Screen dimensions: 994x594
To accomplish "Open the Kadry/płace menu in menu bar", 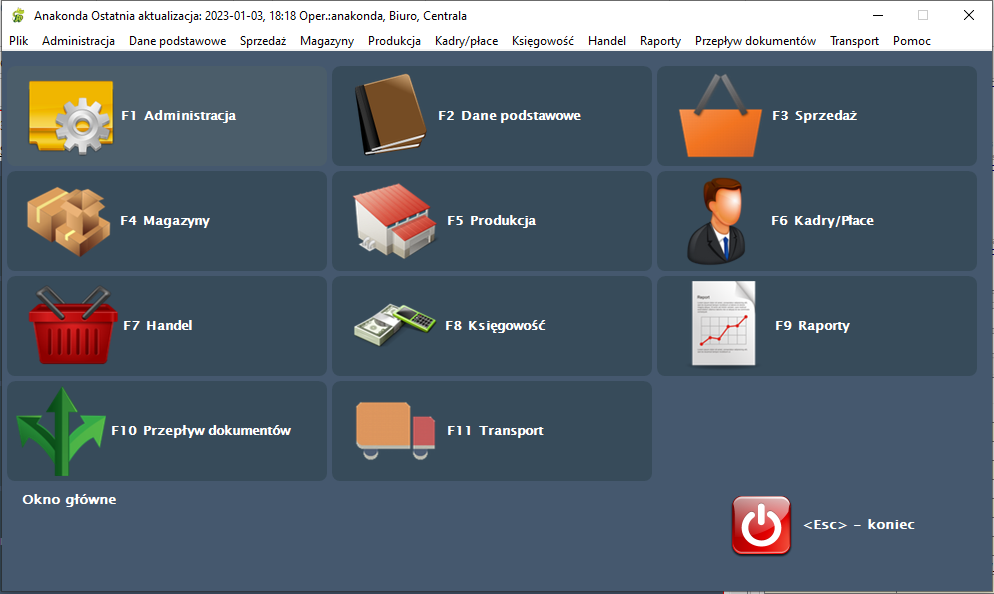I will [x=467, y=41].
